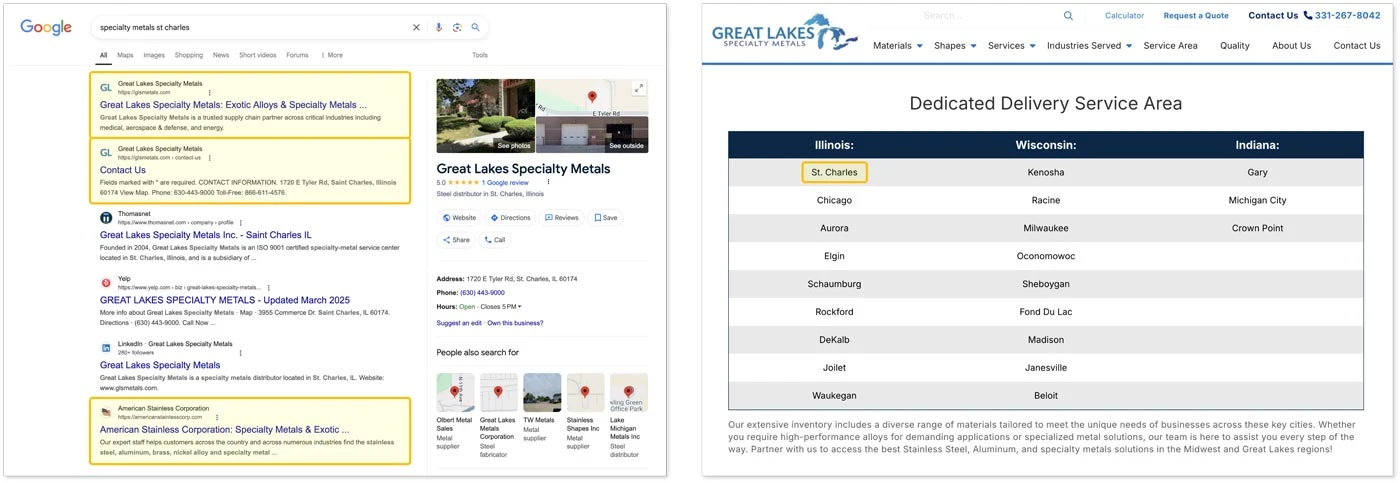Click the Google logo
This screenshot has width=1400, height=483.
46,27
